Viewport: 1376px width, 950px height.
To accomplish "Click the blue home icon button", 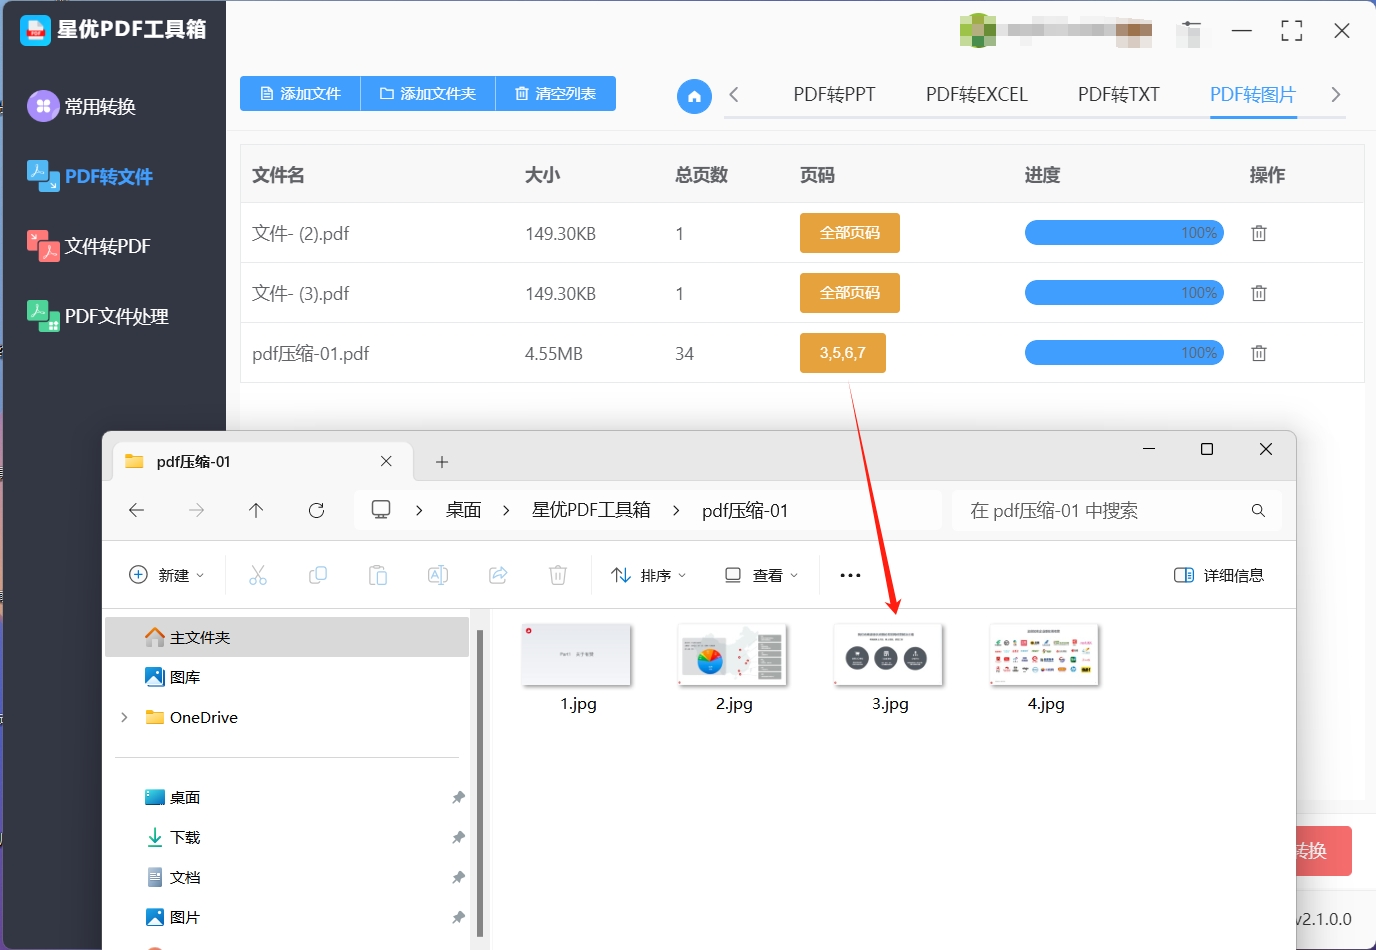I will 694,96.
